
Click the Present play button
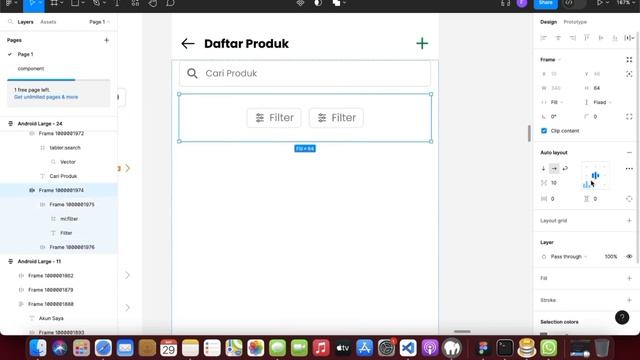point(600,3)
